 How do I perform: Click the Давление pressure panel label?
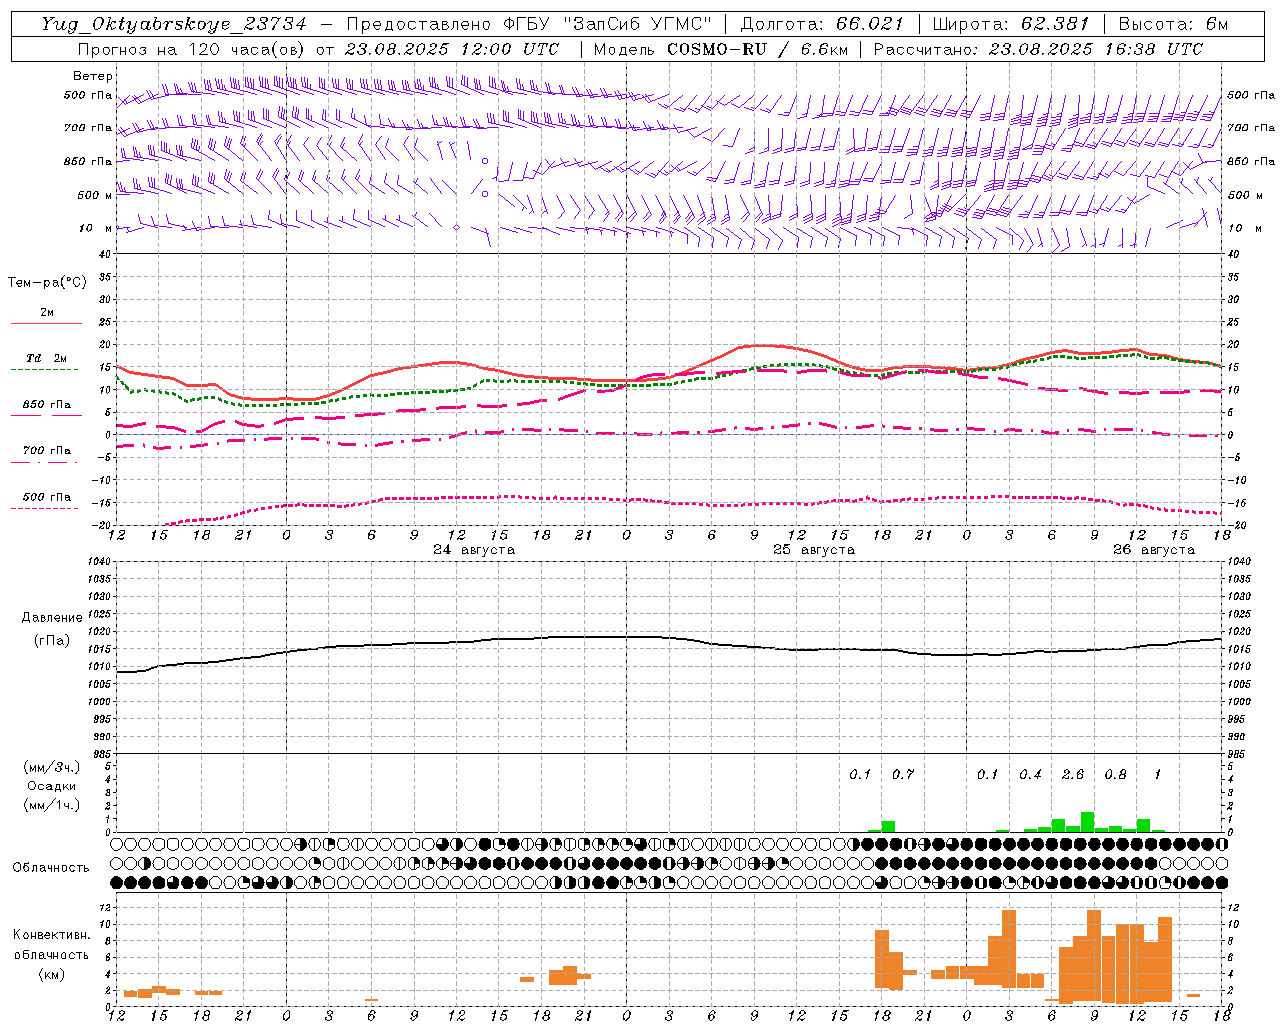(51, 618)
